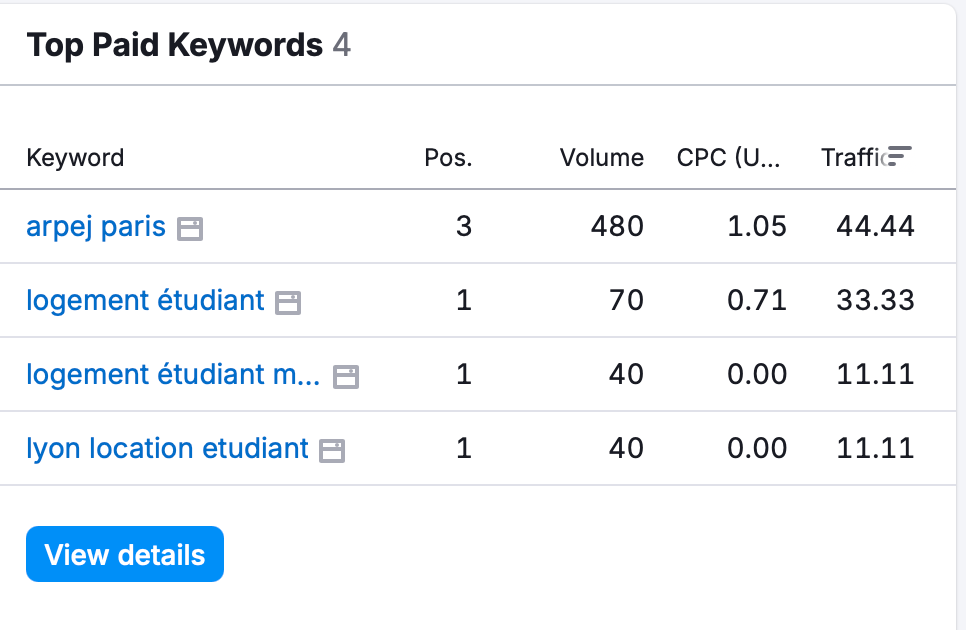Open the "logement étudiant" keyword link
The image size is (966, 630).
click(x=146, y=300)
